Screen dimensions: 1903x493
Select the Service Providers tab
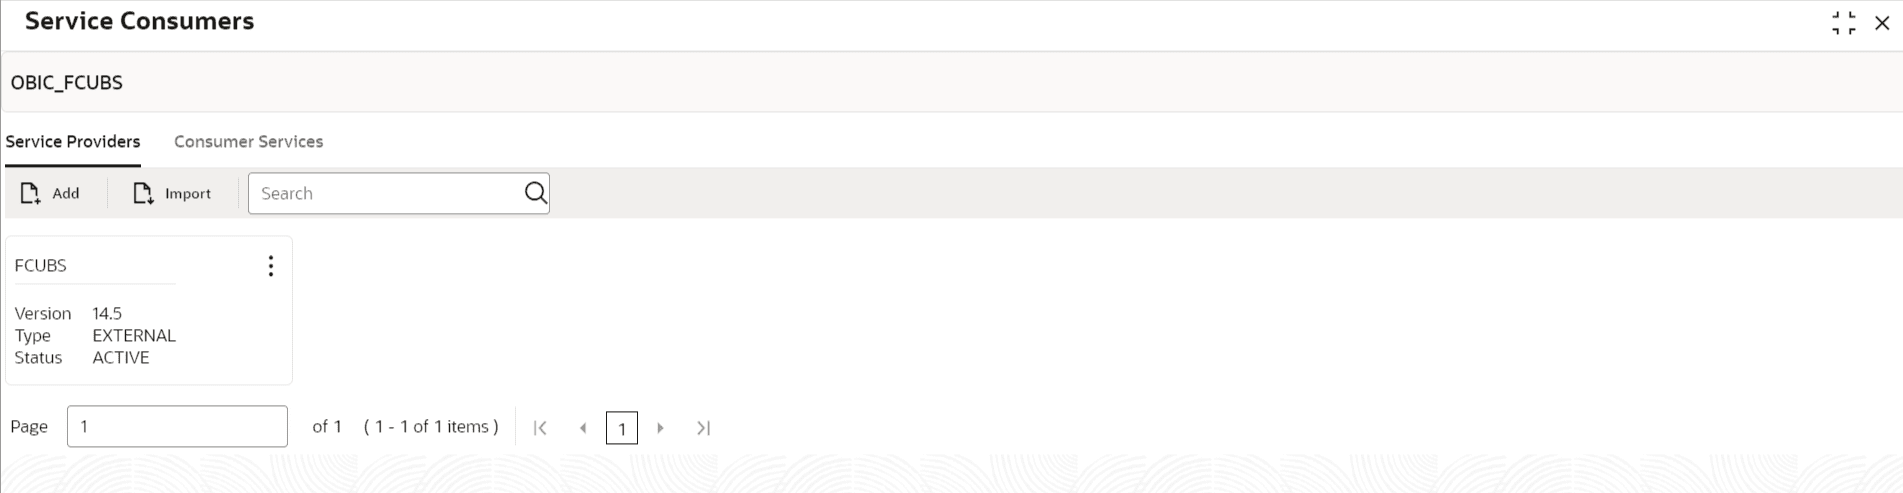point(73,142)
